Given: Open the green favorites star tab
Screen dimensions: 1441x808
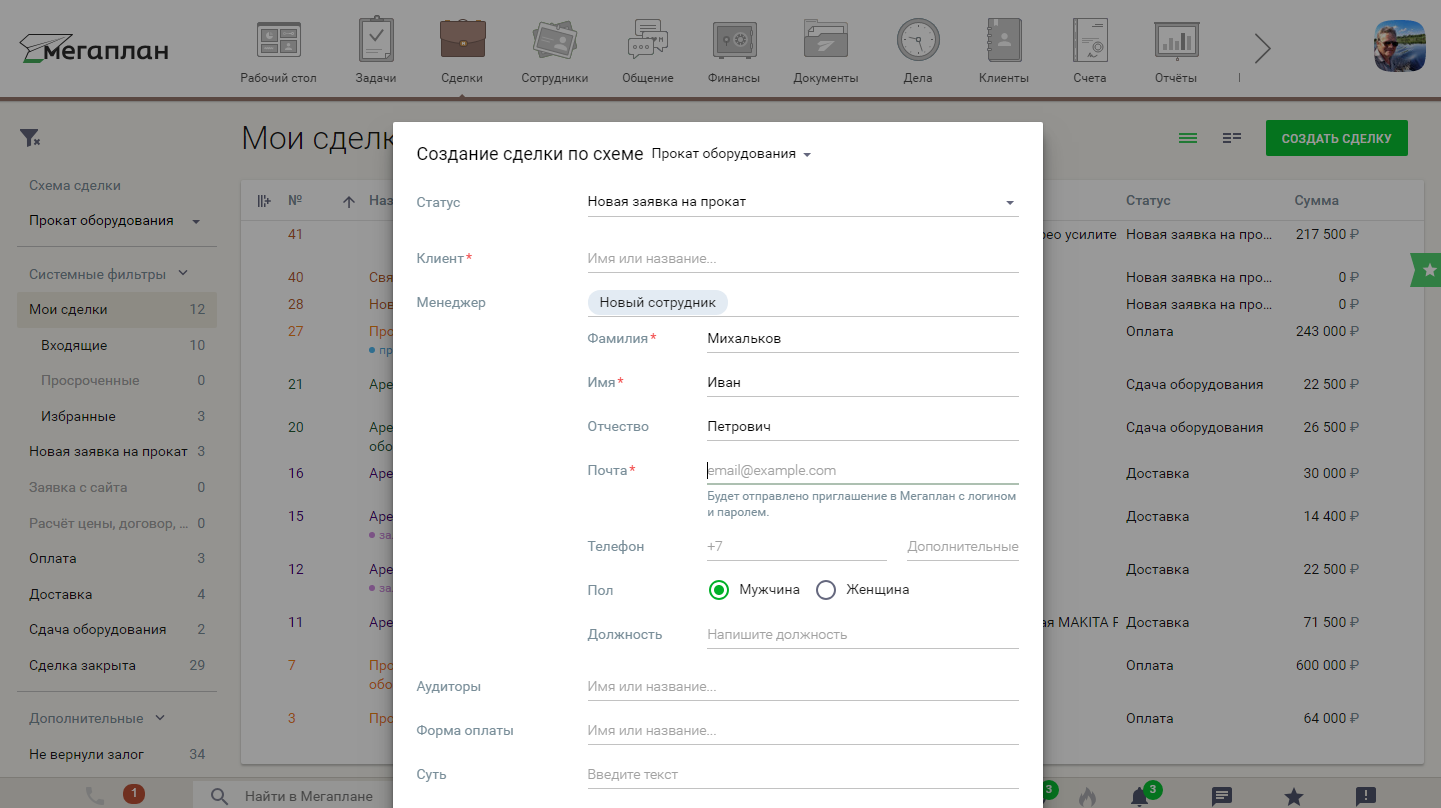Looking at the screenshot, I should click(1427, 270).
